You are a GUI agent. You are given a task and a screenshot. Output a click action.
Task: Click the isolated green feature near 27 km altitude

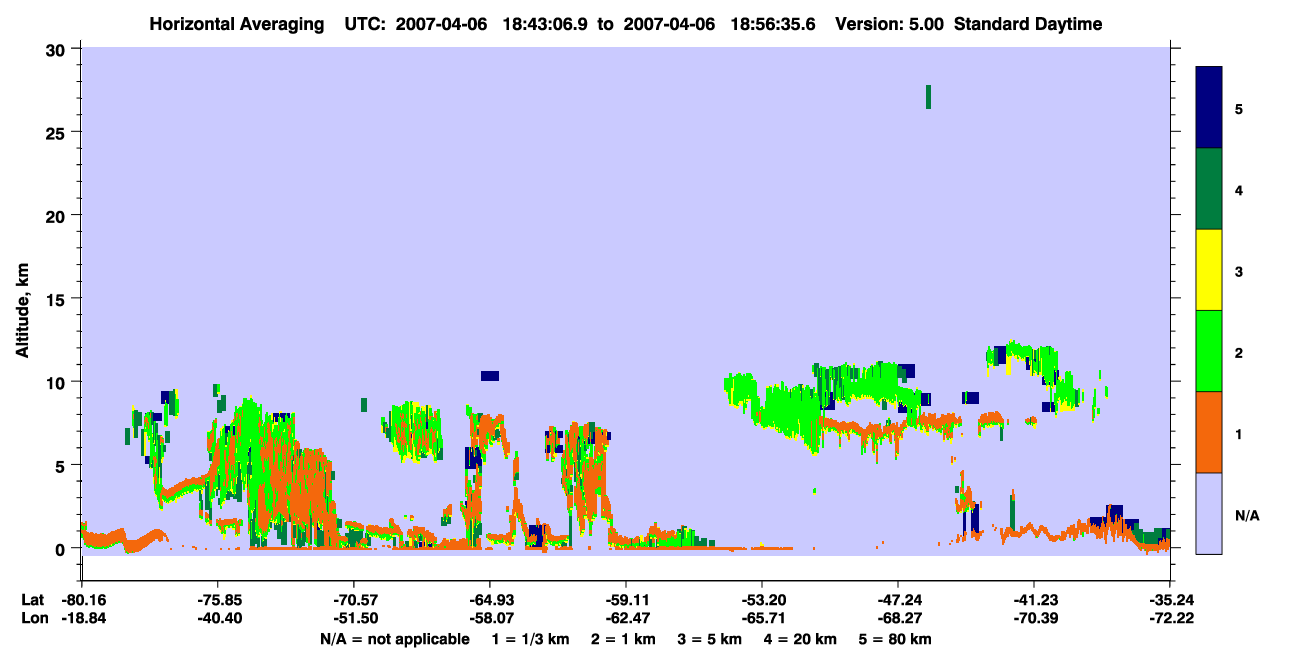[929, 97]
